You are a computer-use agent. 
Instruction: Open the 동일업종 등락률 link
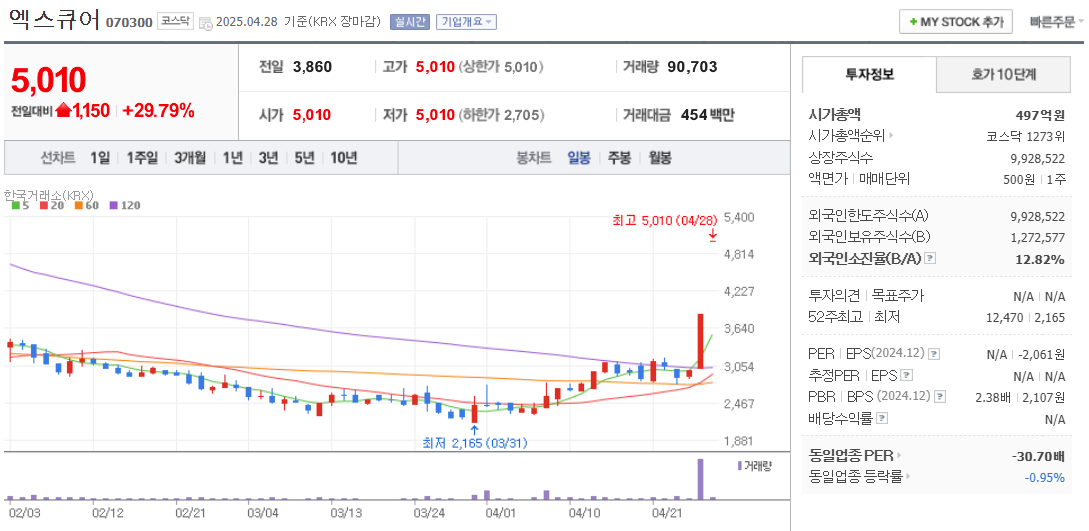coord(856,477)
